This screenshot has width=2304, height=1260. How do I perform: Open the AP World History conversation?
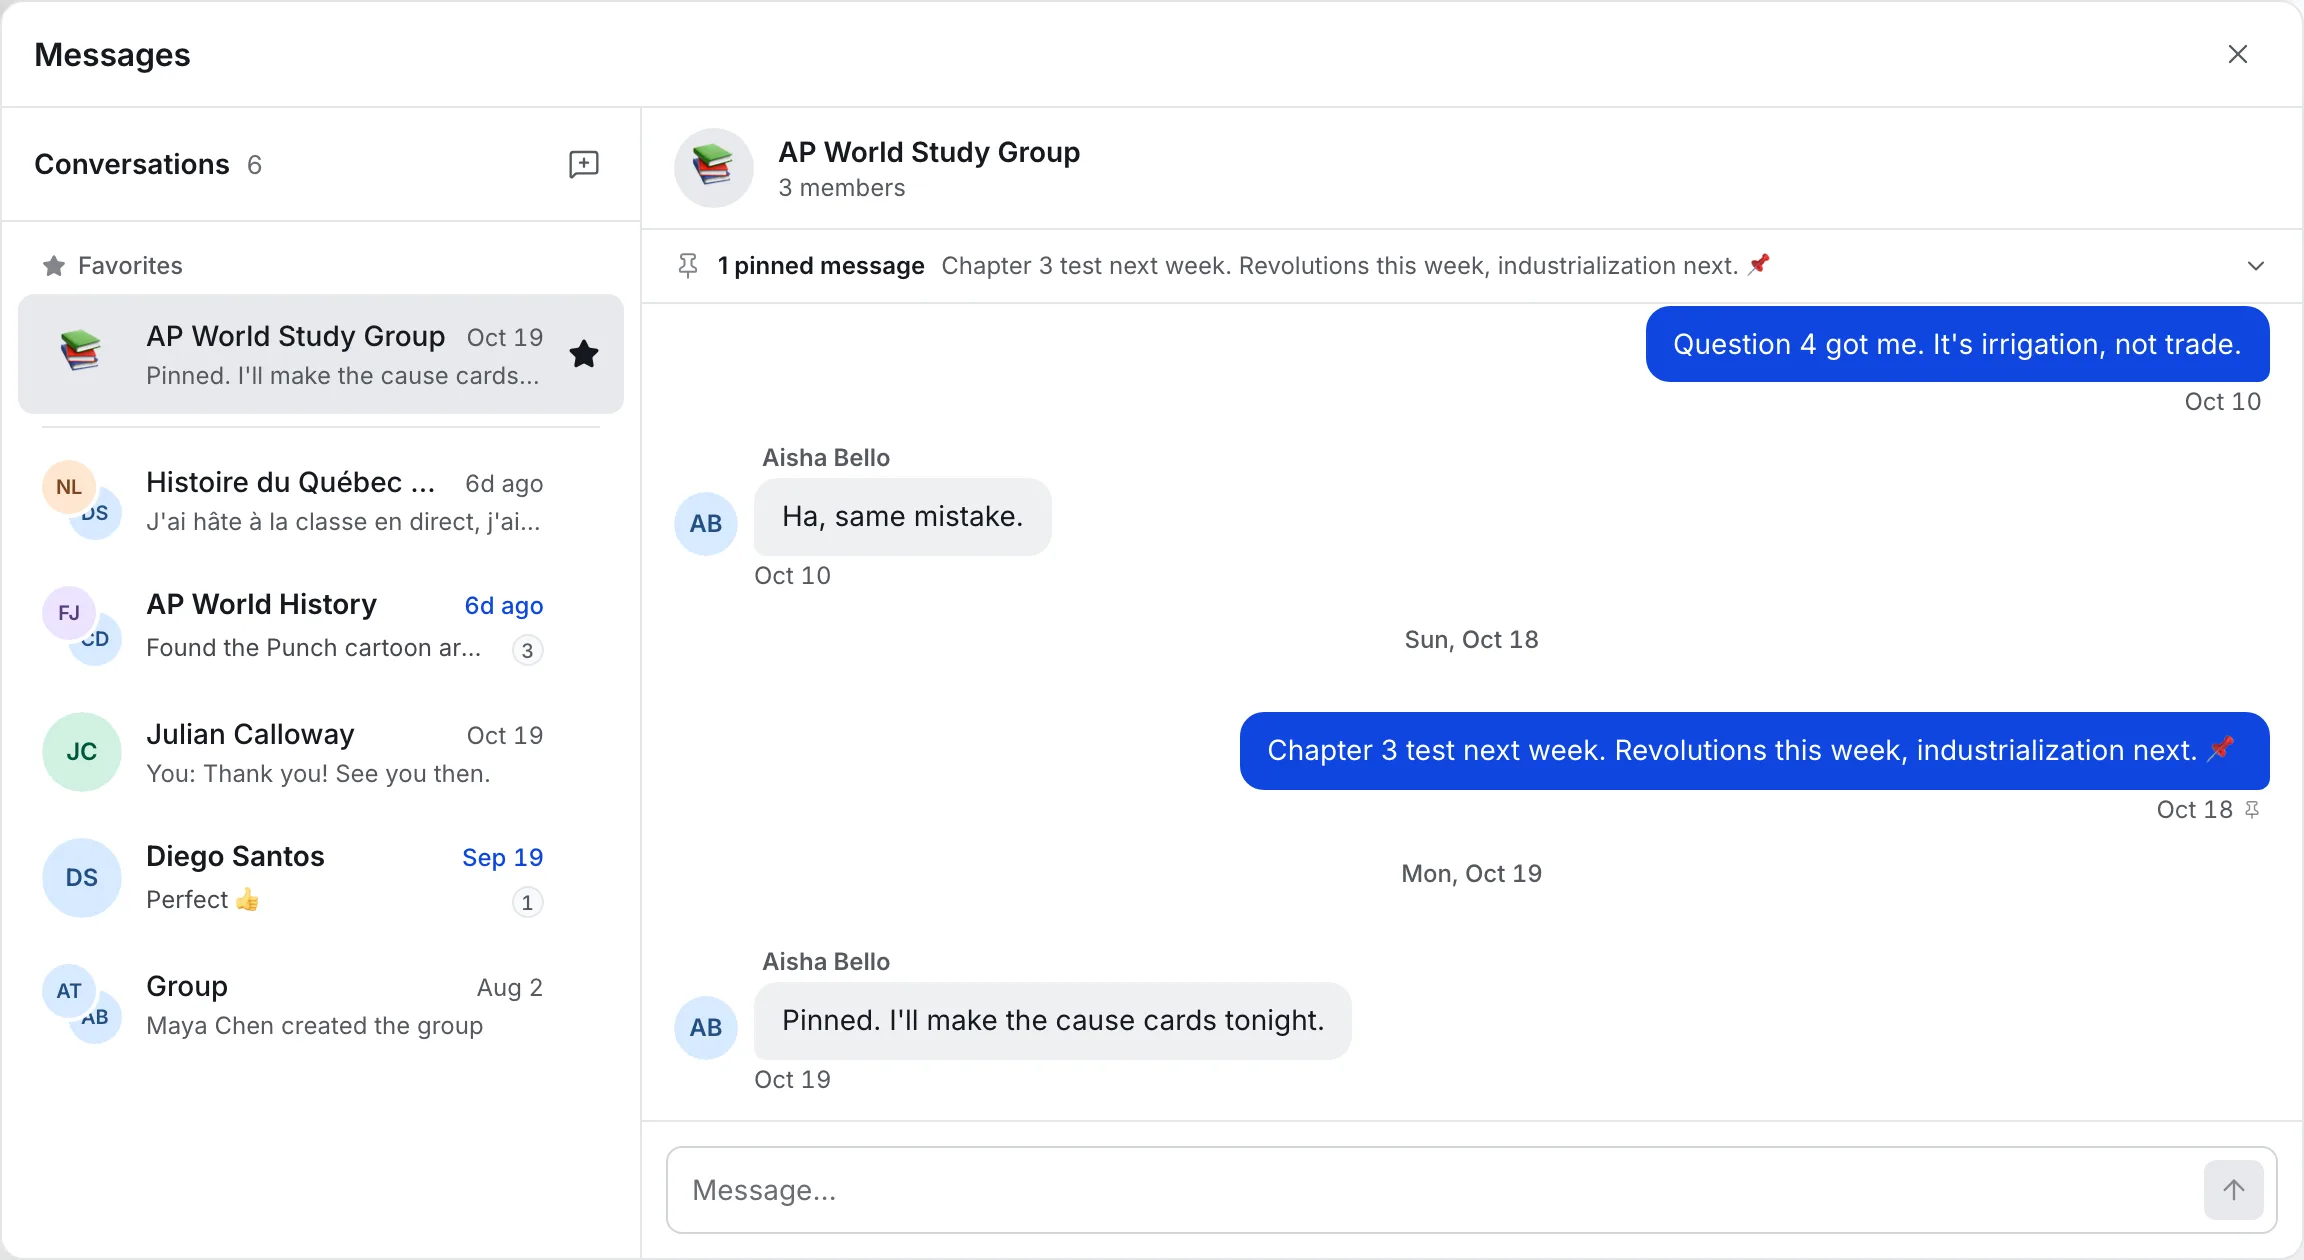(321, 626)
